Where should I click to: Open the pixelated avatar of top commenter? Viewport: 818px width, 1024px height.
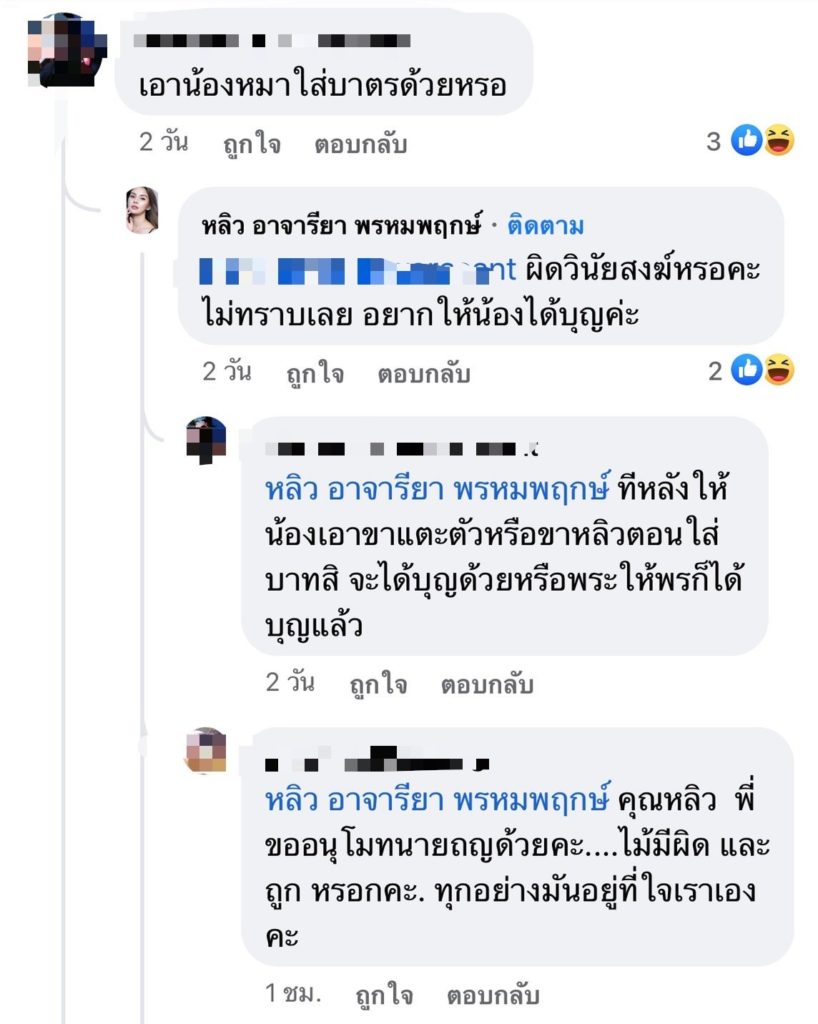67,50
